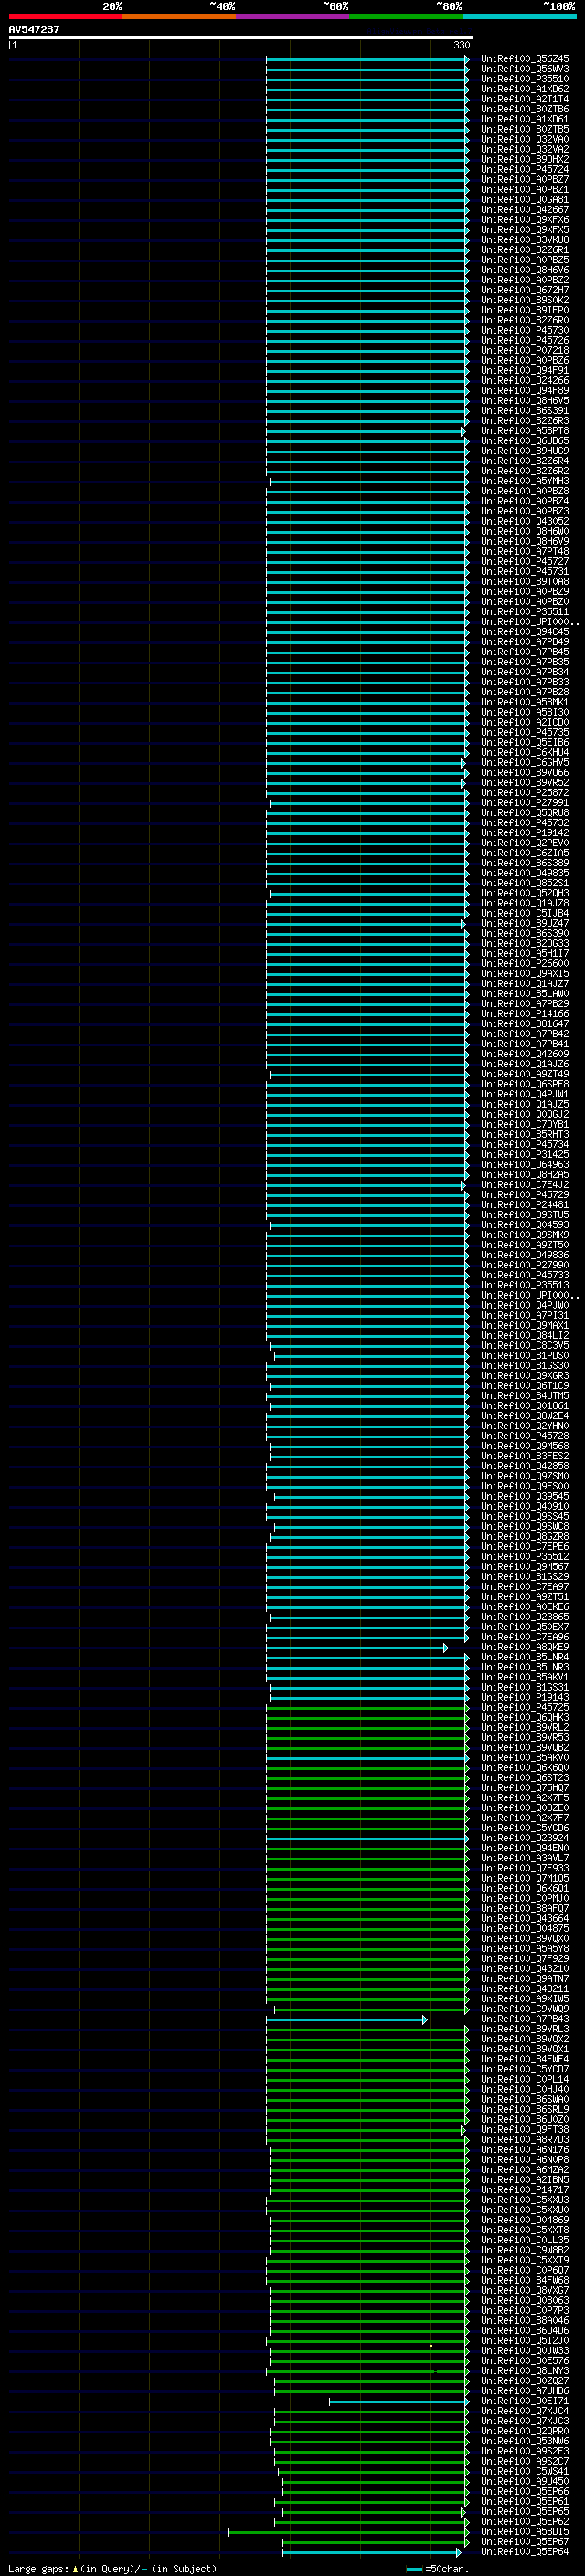Click hit label UniRef100_Q39545
This screenshot has height=2576, width=585.
pos(524,1497)
